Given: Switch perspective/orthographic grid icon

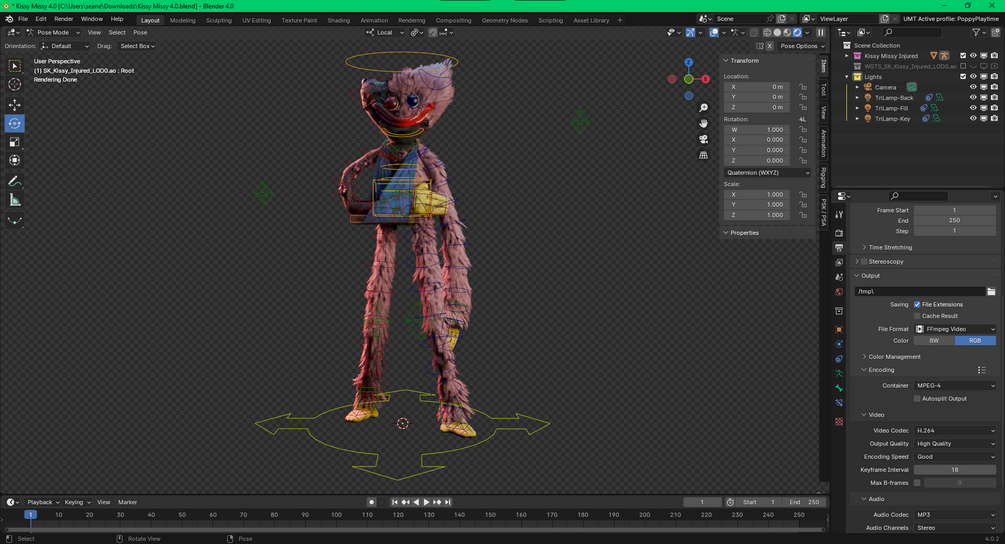Looking at the screenshot, I should [x=703, y=155].
